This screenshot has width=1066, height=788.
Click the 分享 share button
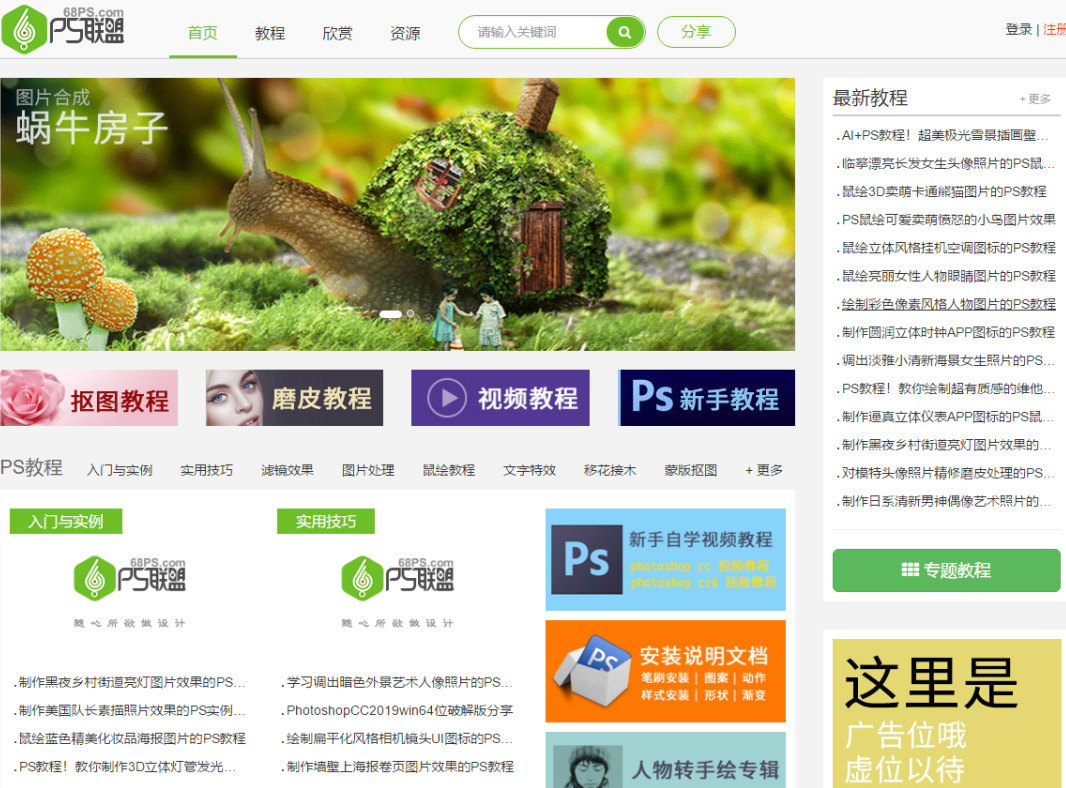point(696,32)
